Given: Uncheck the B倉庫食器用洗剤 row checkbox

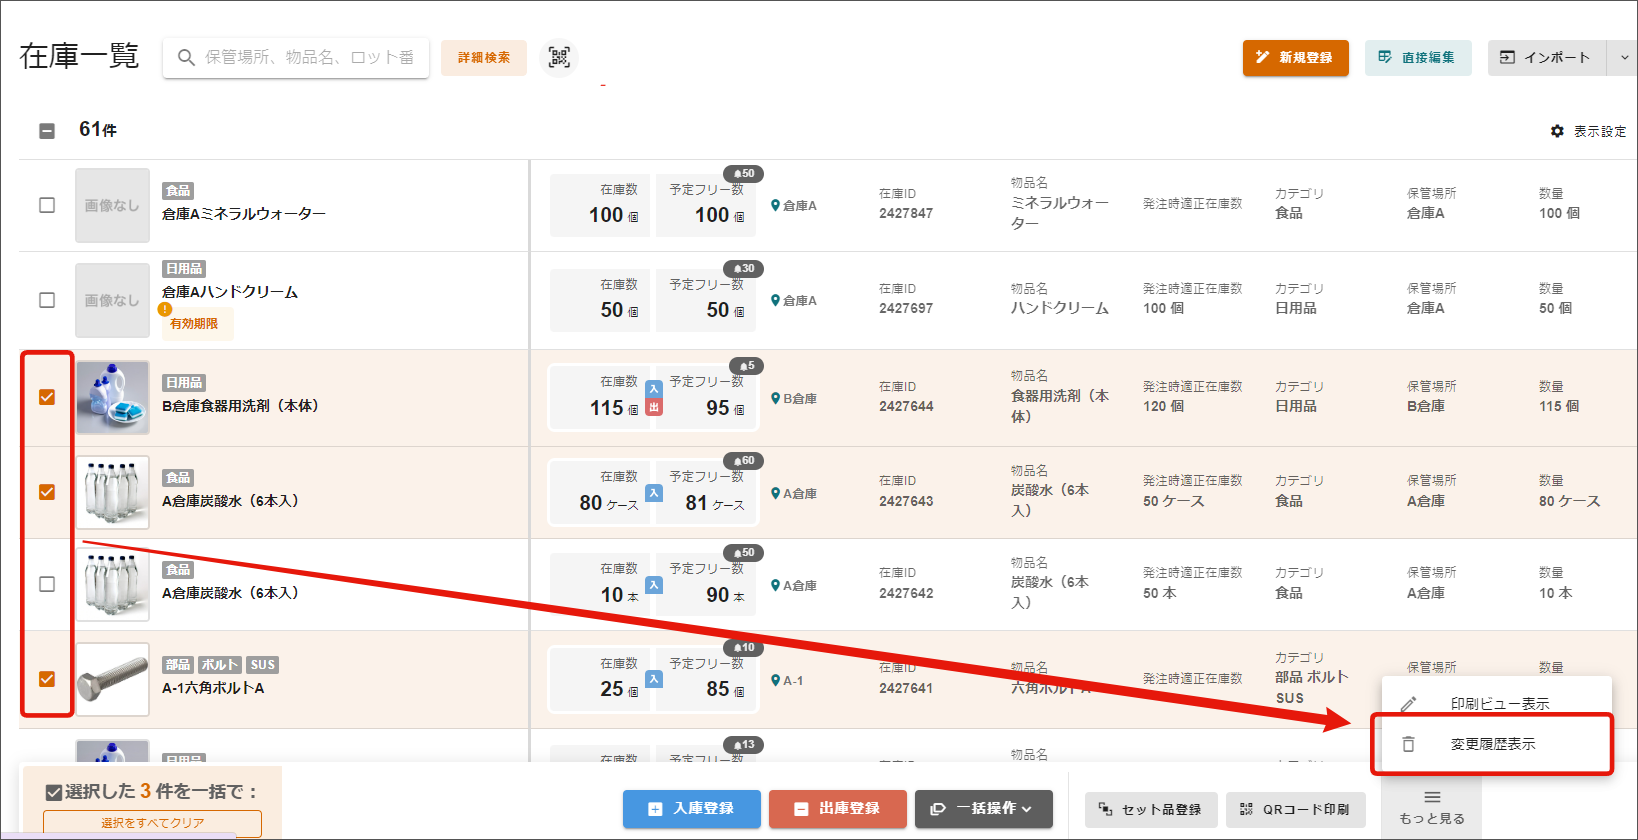Looking at the screenshot, I should [47, 397].
